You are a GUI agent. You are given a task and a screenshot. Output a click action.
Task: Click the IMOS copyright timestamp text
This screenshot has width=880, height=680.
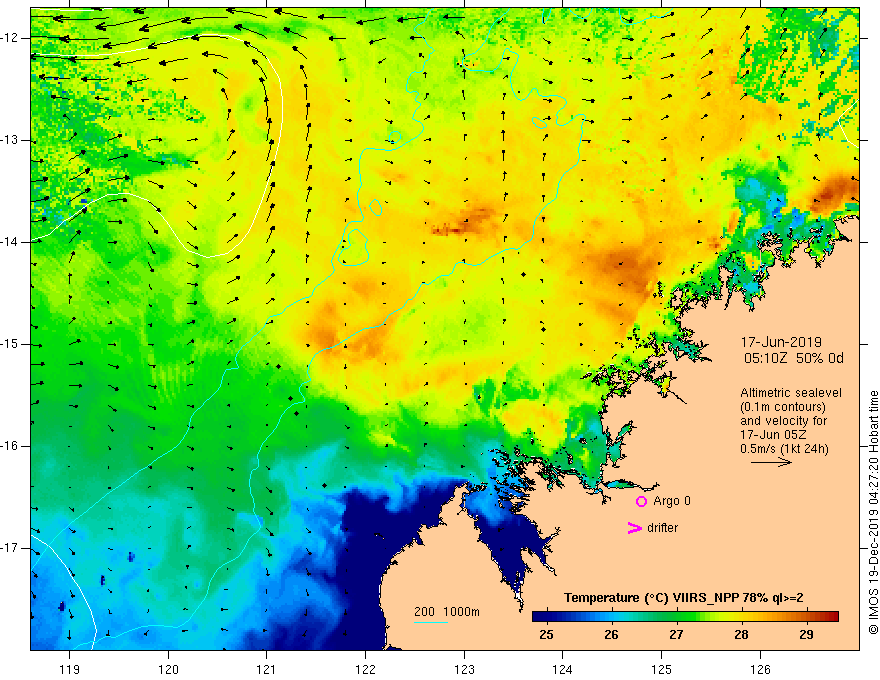click(873, 513)
